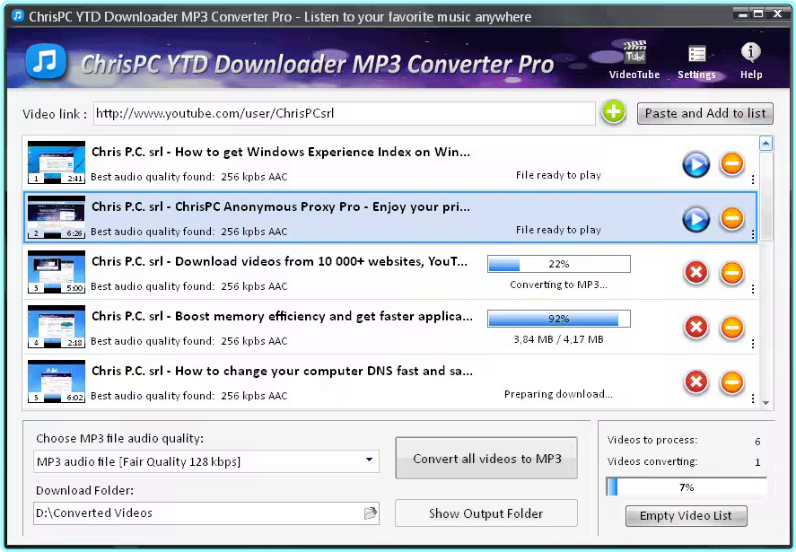Image resolution: width=796 pixels, height=552 pixels.
Task: Open thumbnail of Windows Experience Index video
Action: point(56,162)
